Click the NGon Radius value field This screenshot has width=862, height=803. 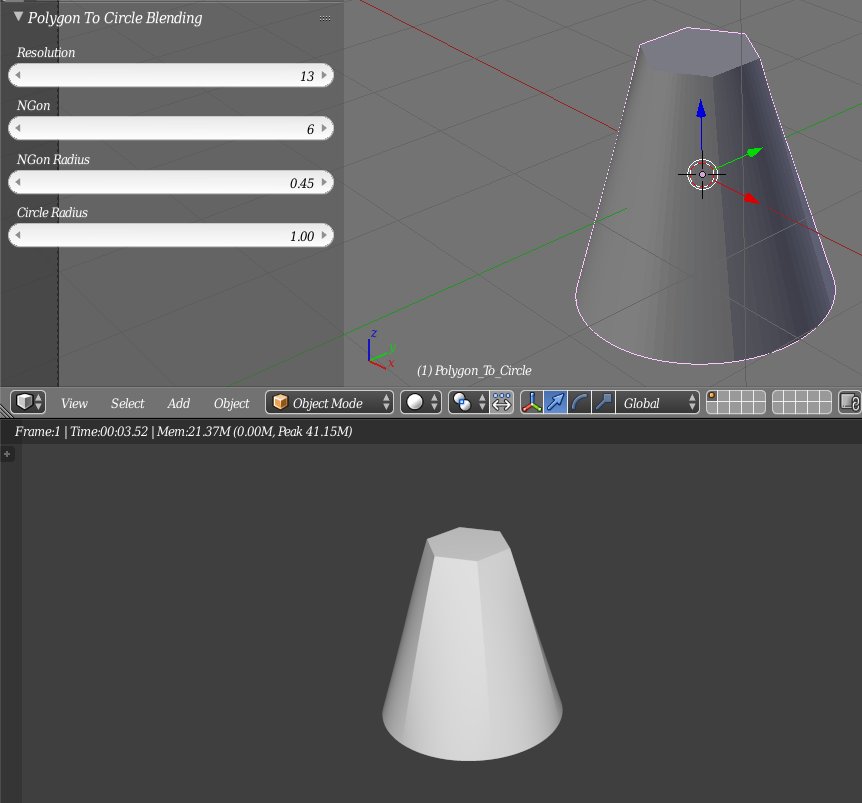click(170, 183)
